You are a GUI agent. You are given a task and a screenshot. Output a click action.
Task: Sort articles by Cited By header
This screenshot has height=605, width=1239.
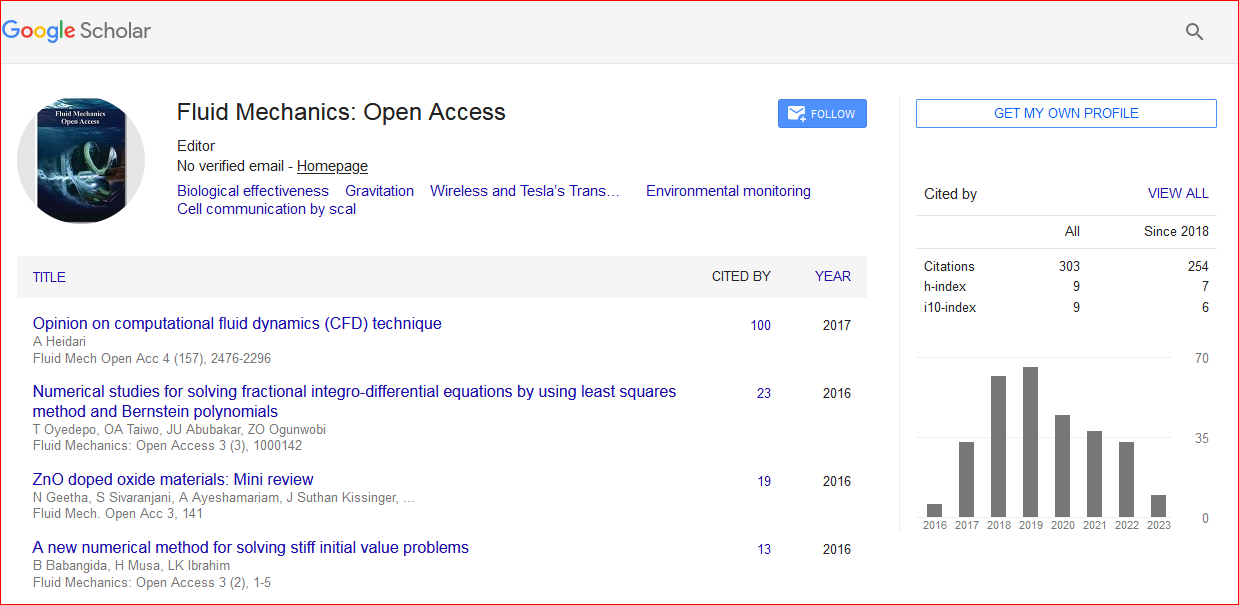pos(741,277)
